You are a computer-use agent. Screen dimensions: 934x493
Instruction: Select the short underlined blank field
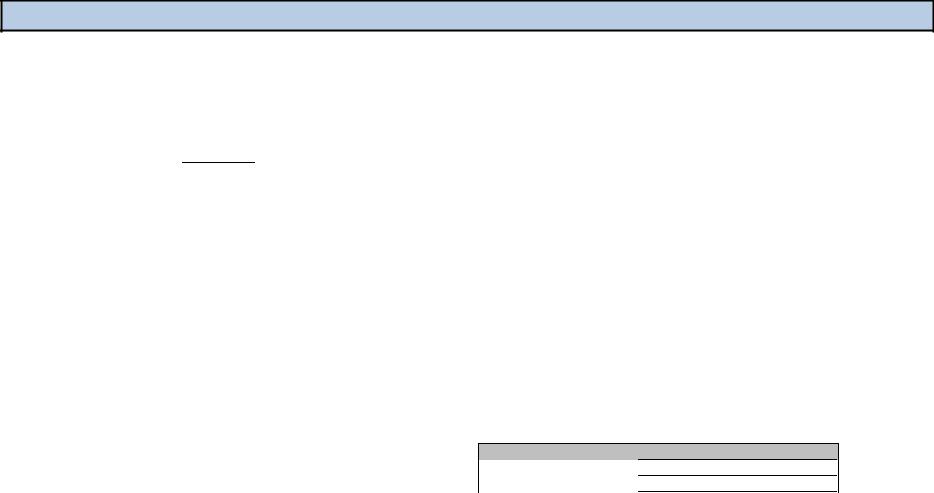point(218,156)
